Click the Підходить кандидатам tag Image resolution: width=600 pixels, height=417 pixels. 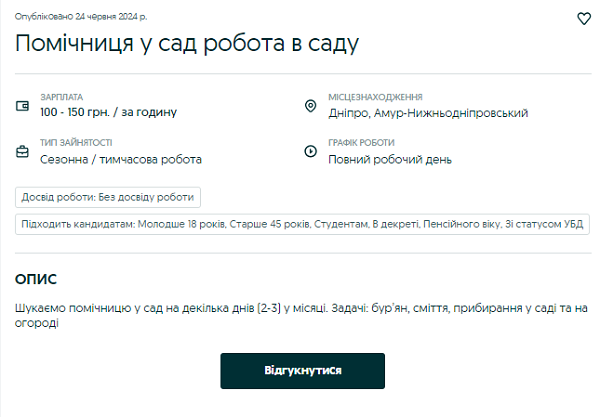click(302, 224)
